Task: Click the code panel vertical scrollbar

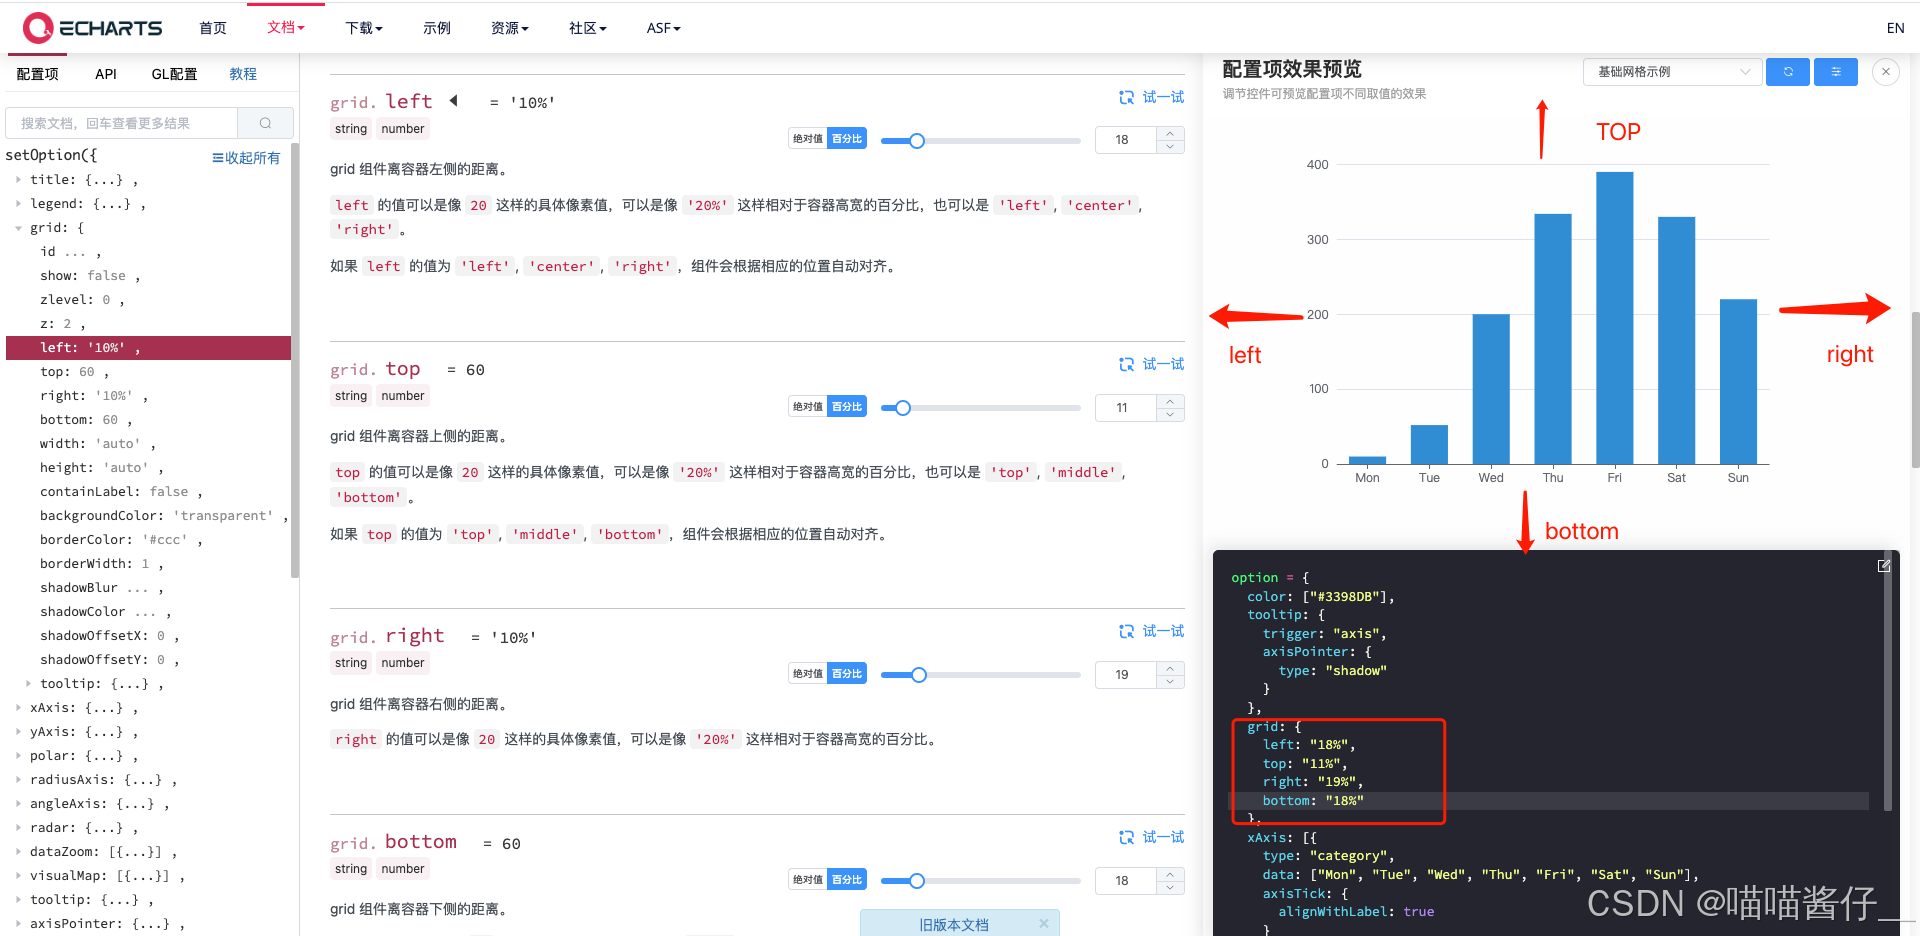Action: coord(1887,680)
